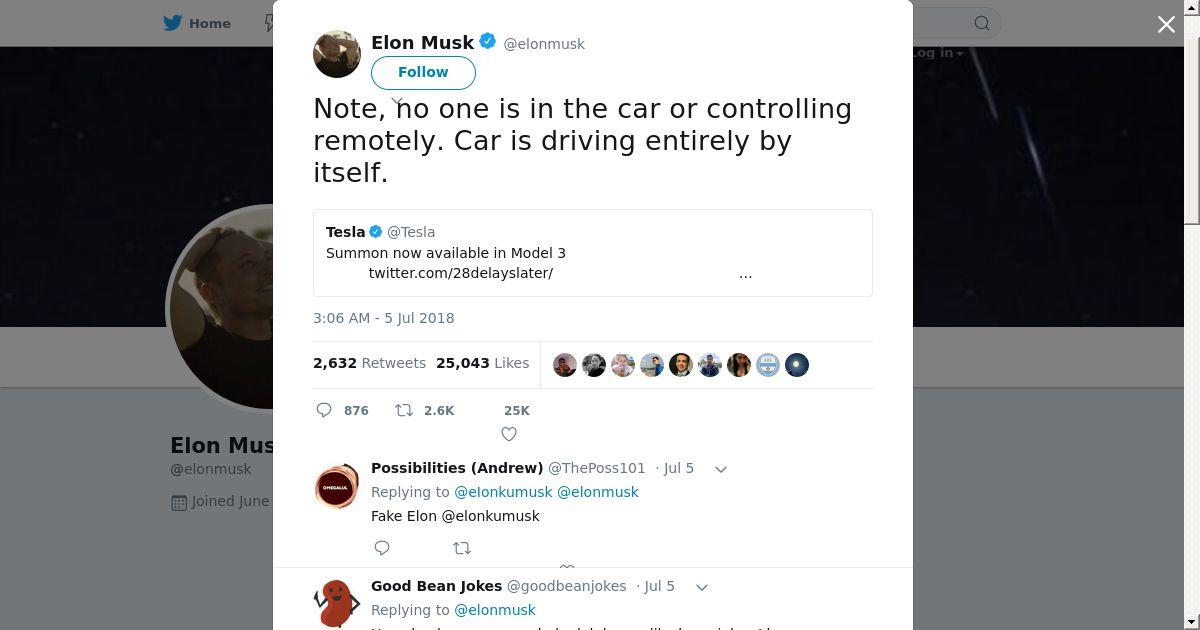This screenshot has width=1200, height=630.
Task: View the 25,043 Likes list
Action: click(482, 363)
